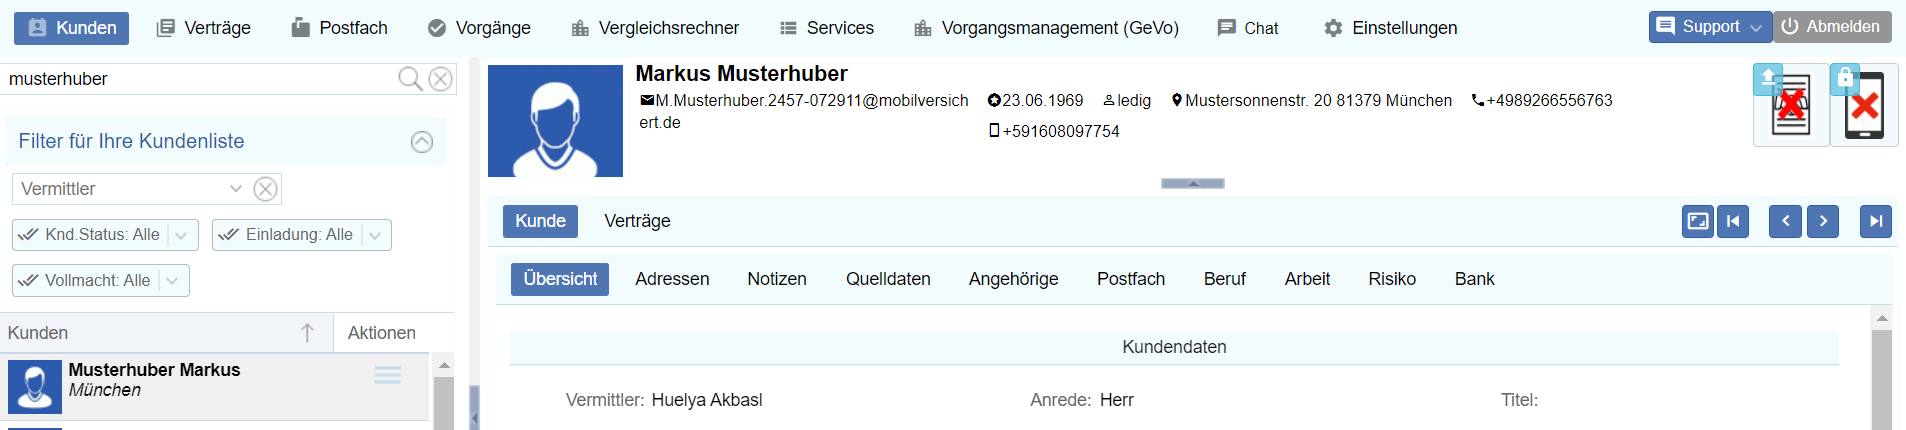Collapse the Filter für Ihre Kundenliste panel

(x=422, y=142)
